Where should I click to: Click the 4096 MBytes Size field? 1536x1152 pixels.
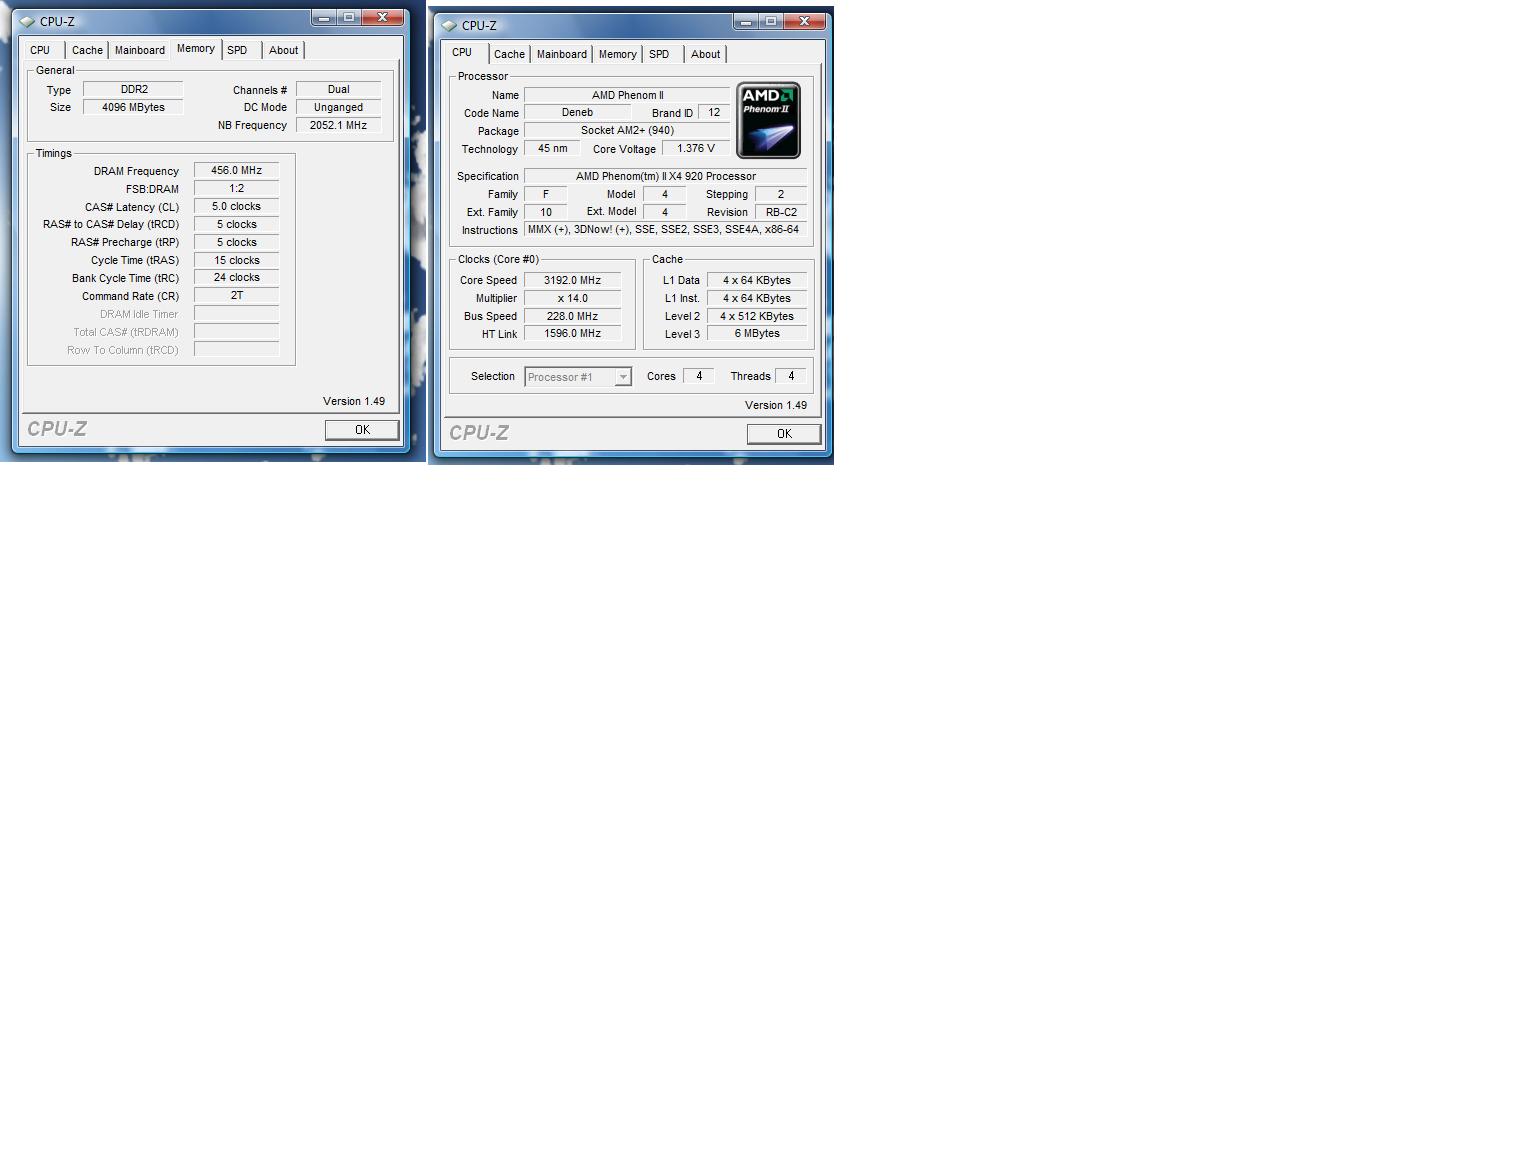point(133,107)
